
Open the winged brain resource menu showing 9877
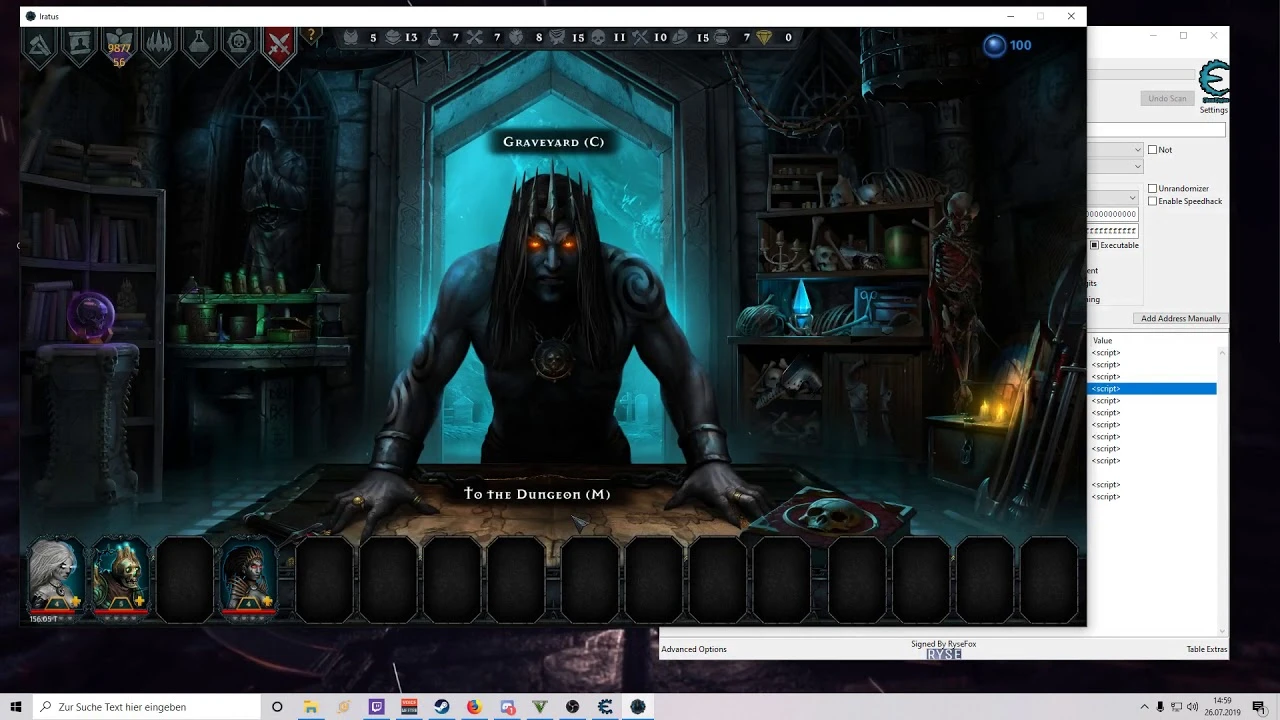(x=118, y=38)
